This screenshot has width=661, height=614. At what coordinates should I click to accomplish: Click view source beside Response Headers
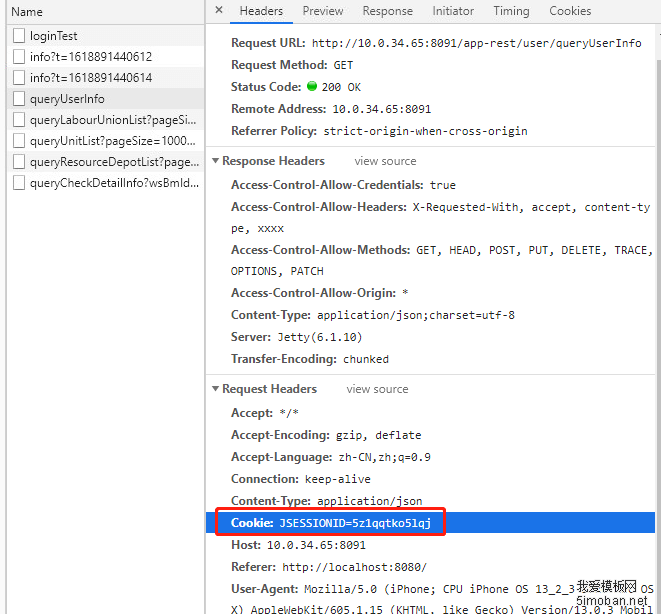coord(385,161)
